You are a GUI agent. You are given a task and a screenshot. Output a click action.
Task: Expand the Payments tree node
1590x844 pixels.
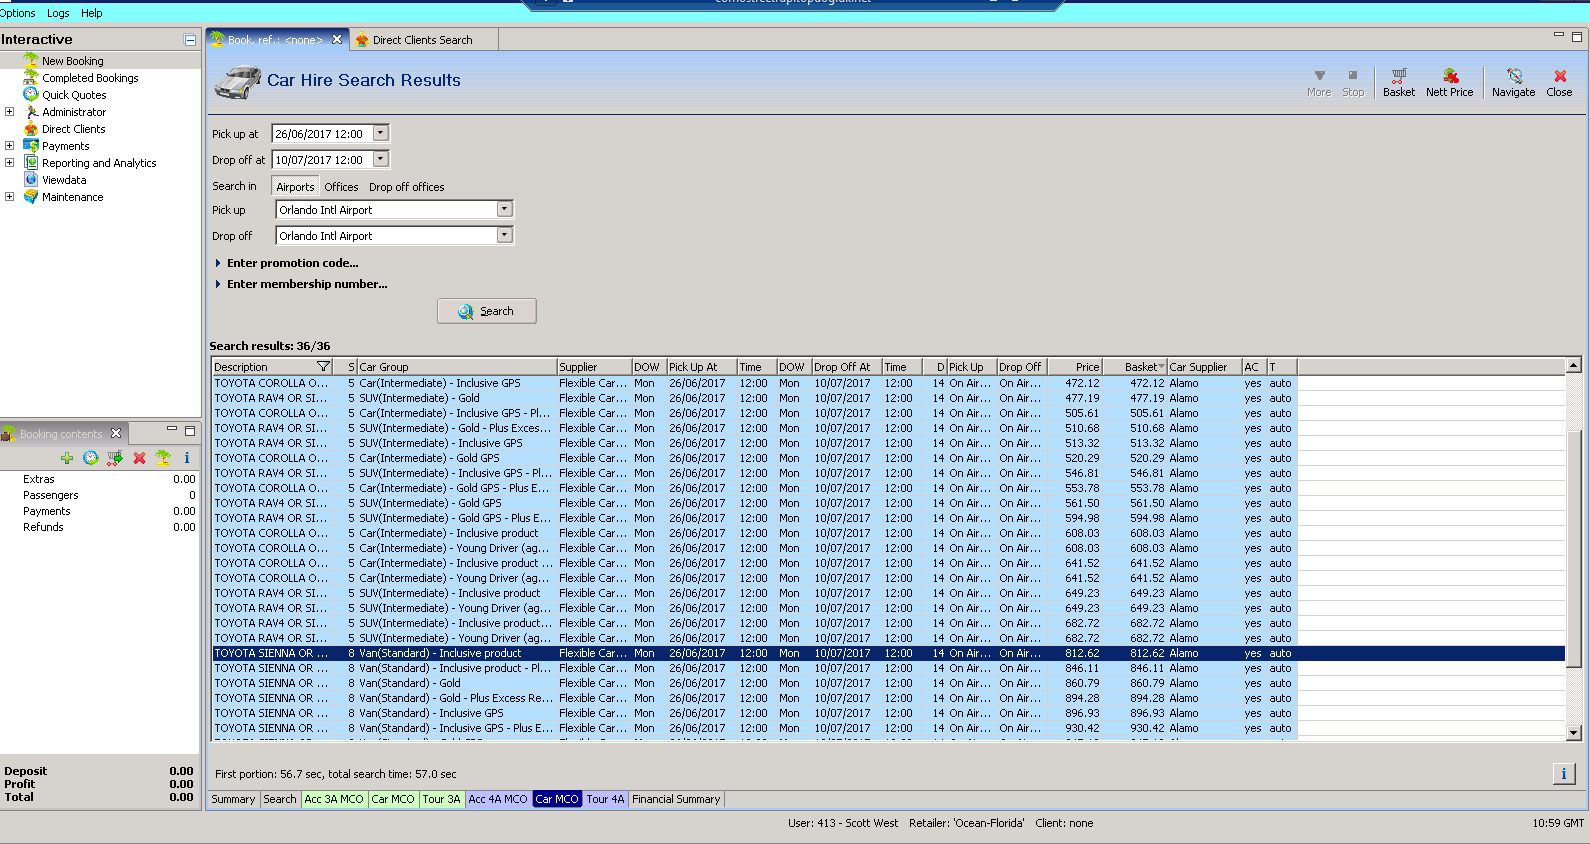click(x=10, y=146)
